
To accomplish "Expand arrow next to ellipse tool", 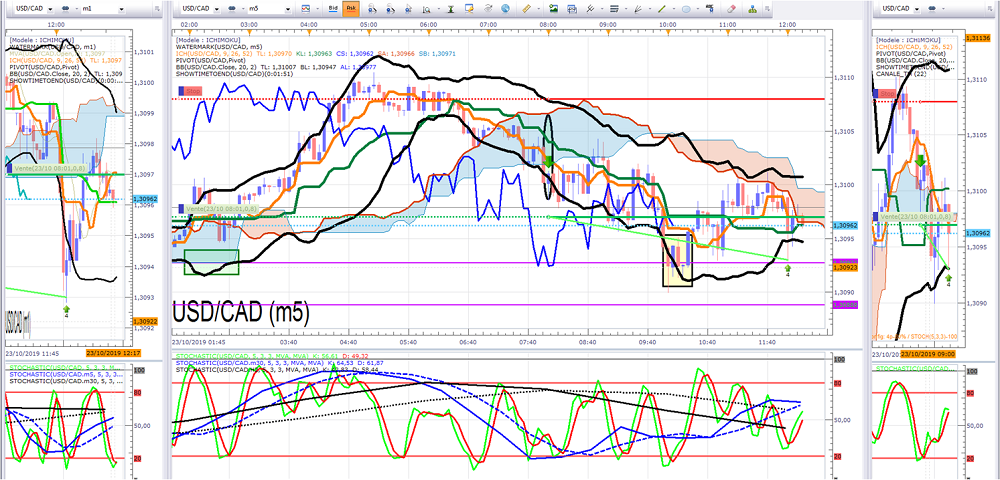I will [698, 9].
